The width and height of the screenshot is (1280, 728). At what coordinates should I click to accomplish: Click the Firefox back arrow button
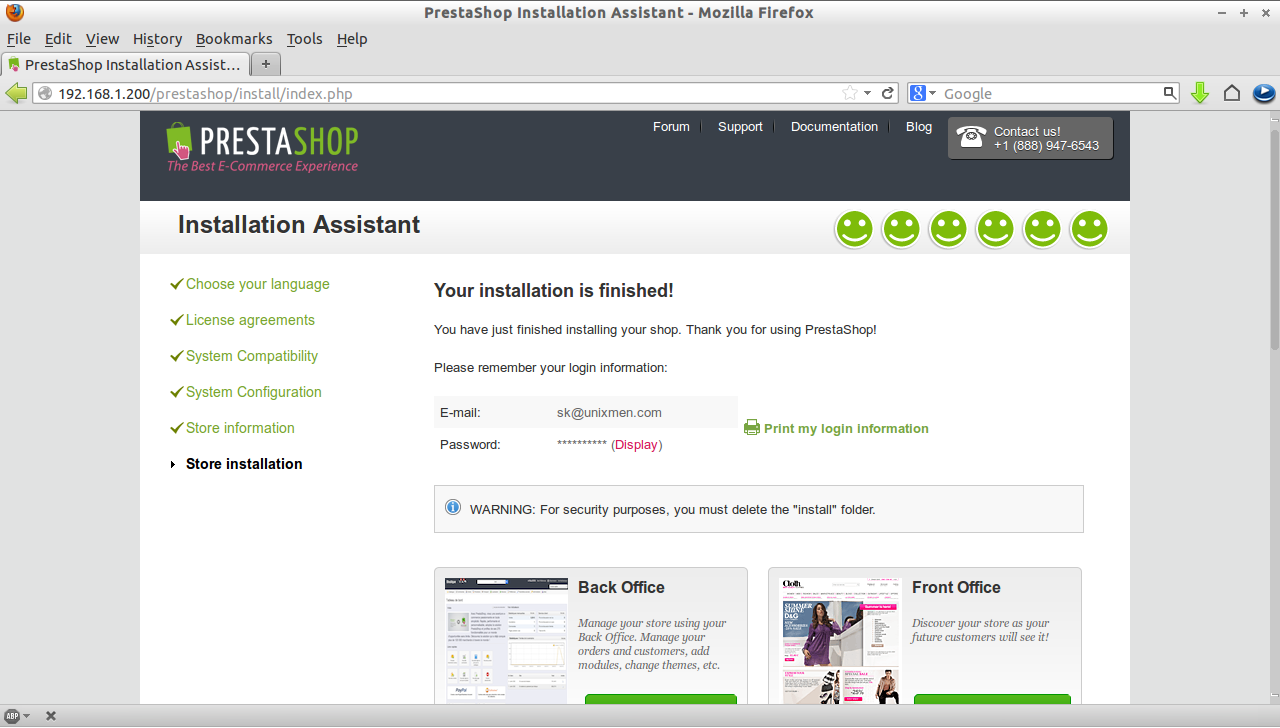16,93
